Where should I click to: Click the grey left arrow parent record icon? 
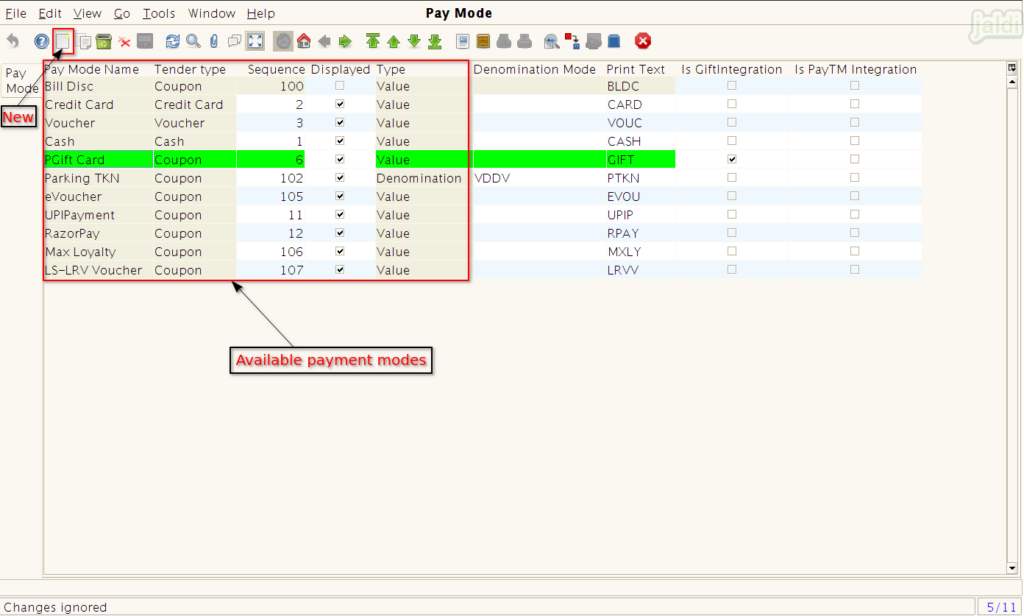tap(325, 42)
